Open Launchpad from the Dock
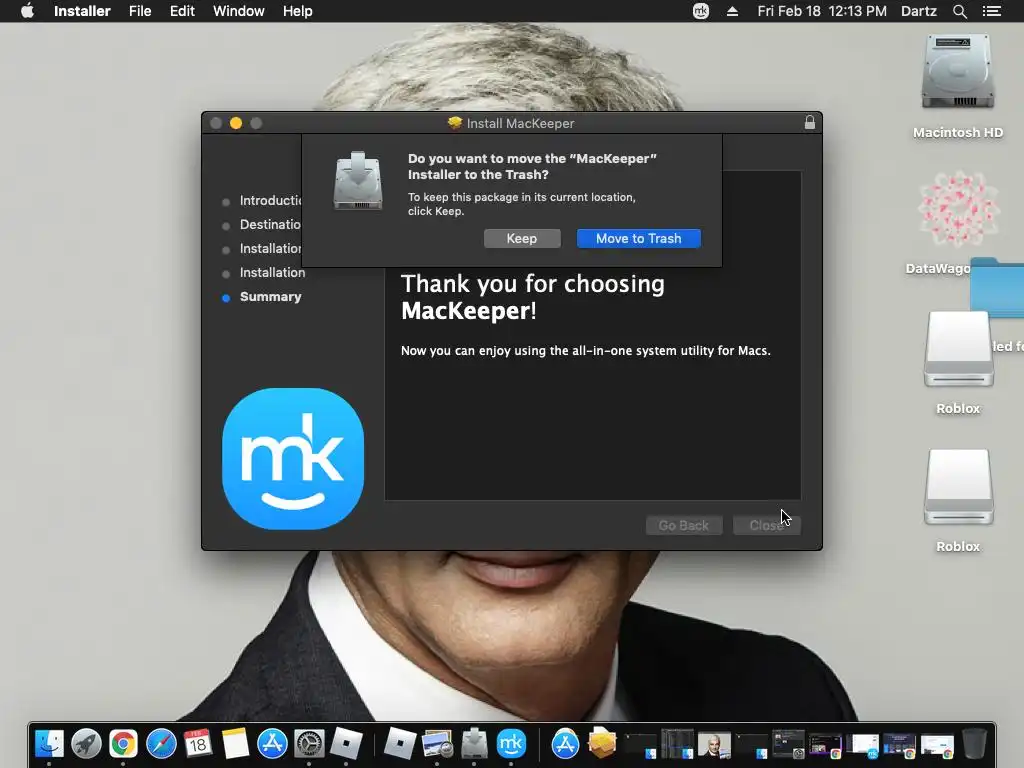Screen dimensions: 1024x768 pos(86,743)
